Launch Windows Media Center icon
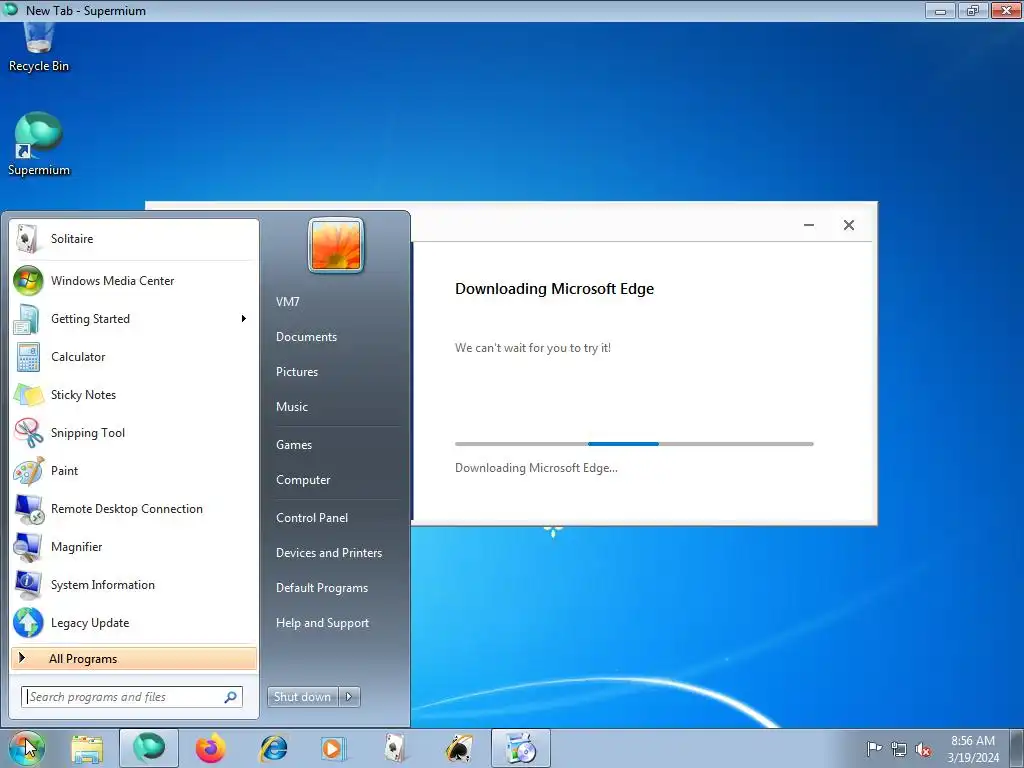 [28, 281]
